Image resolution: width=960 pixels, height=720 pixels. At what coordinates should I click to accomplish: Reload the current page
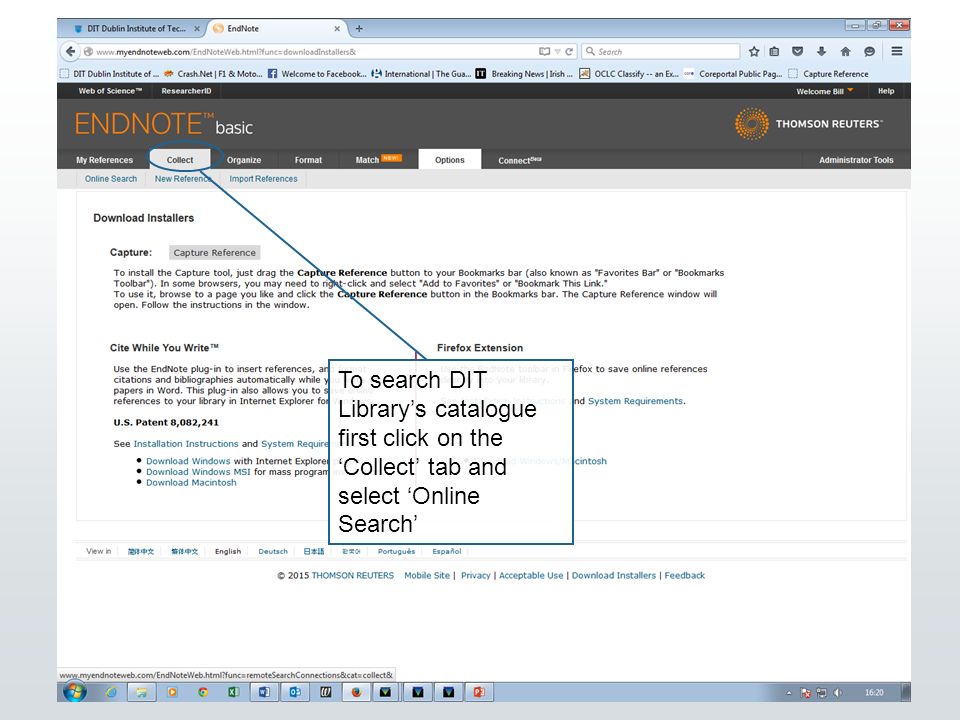[x=569, y=51]
